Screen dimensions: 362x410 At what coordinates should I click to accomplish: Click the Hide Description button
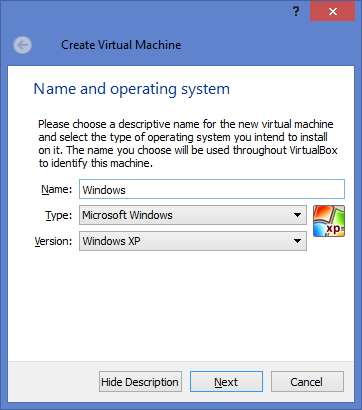coord(140,382)
